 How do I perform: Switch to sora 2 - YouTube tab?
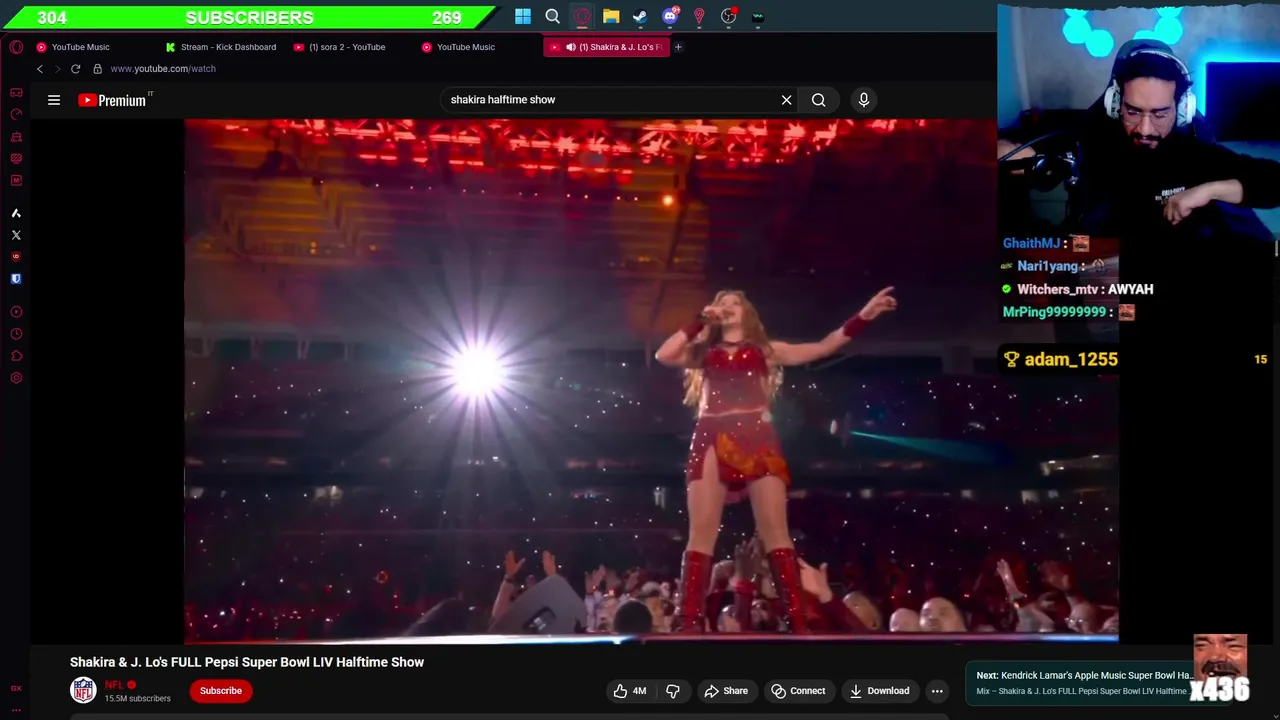[347, 47]
